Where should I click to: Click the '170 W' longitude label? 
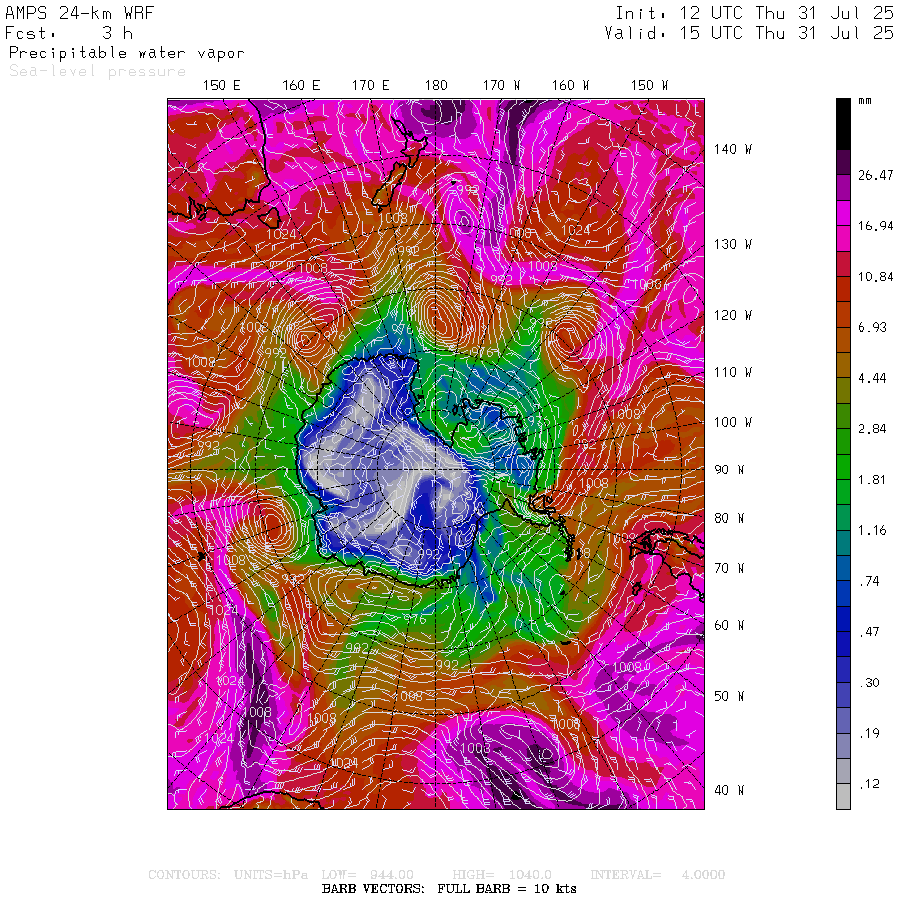point(502,86)
